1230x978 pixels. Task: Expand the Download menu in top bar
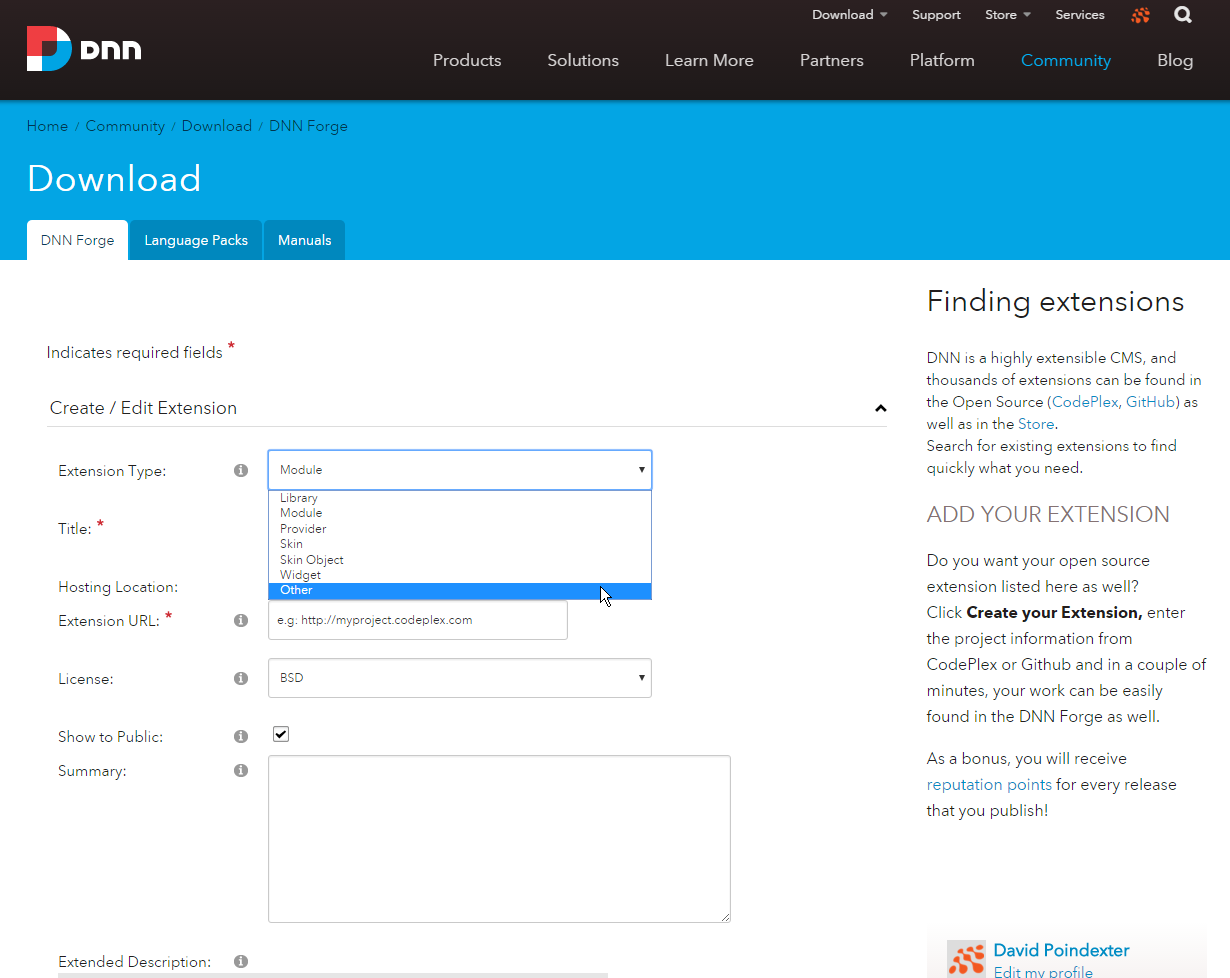[x=849, y=15]
